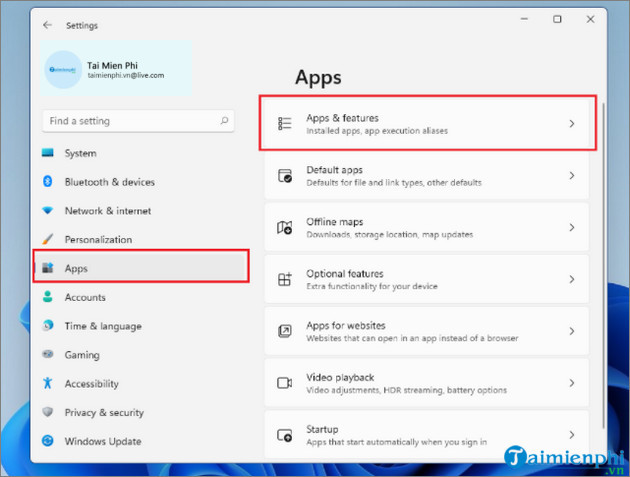This screenshot has width=630, height=477.
Task: Click the Gaming controller icon
Action: 47,354
